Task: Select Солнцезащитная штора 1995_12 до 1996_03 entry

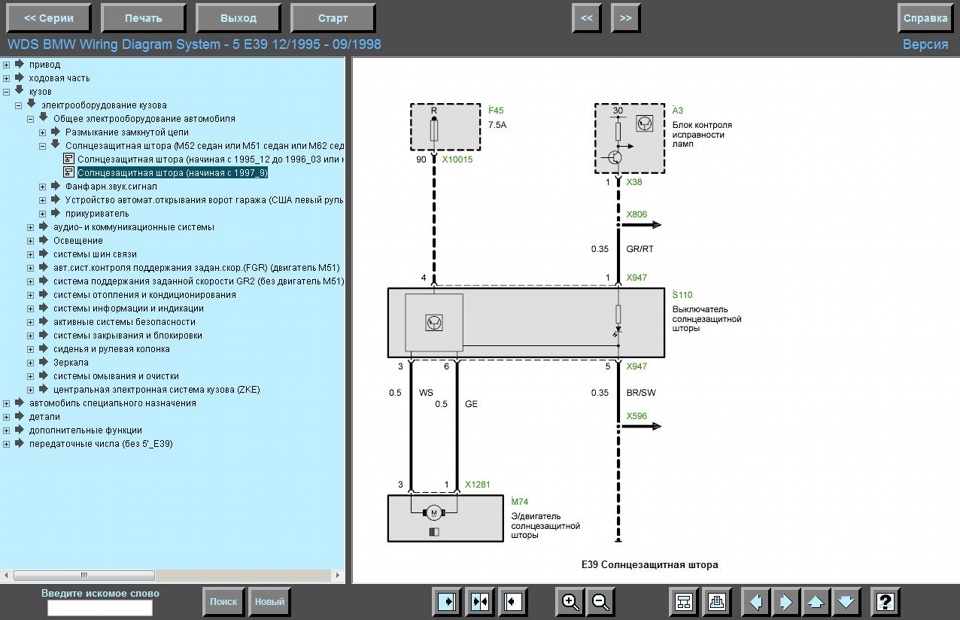Action: pos(211,160)
